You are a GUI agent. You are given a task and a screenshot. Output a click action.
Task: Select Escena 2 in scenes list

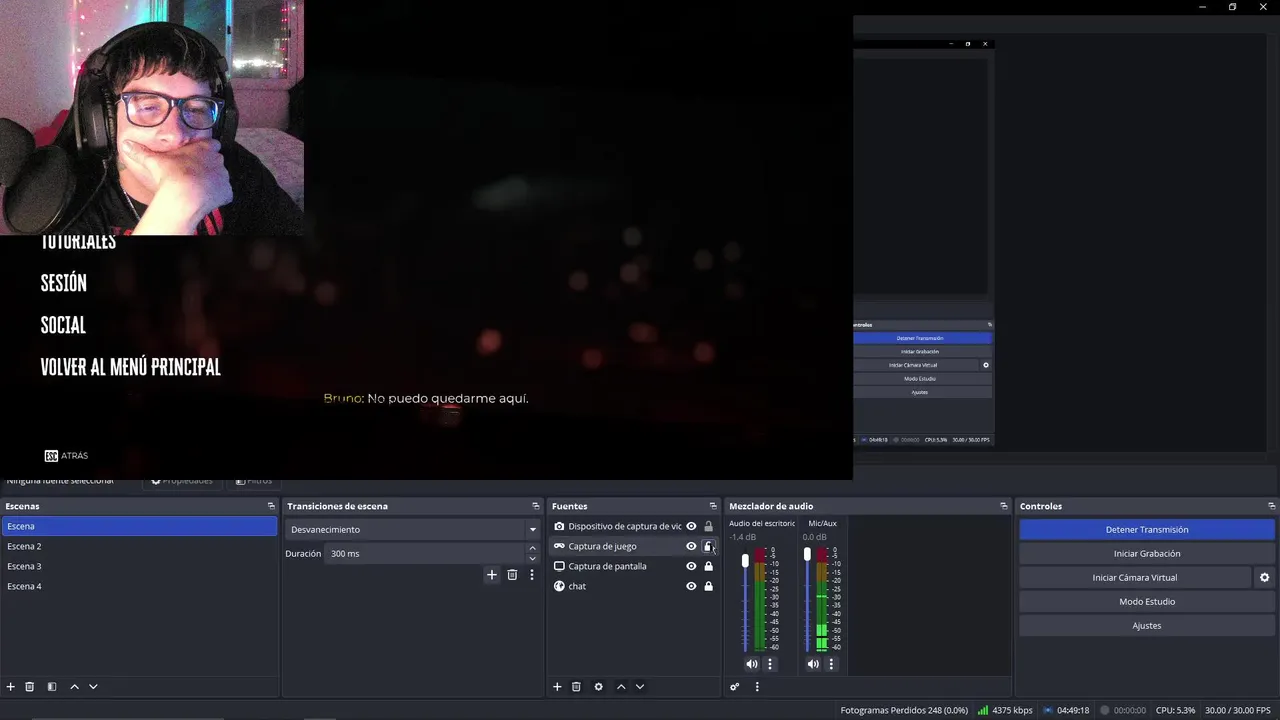[x=139, y=546]
